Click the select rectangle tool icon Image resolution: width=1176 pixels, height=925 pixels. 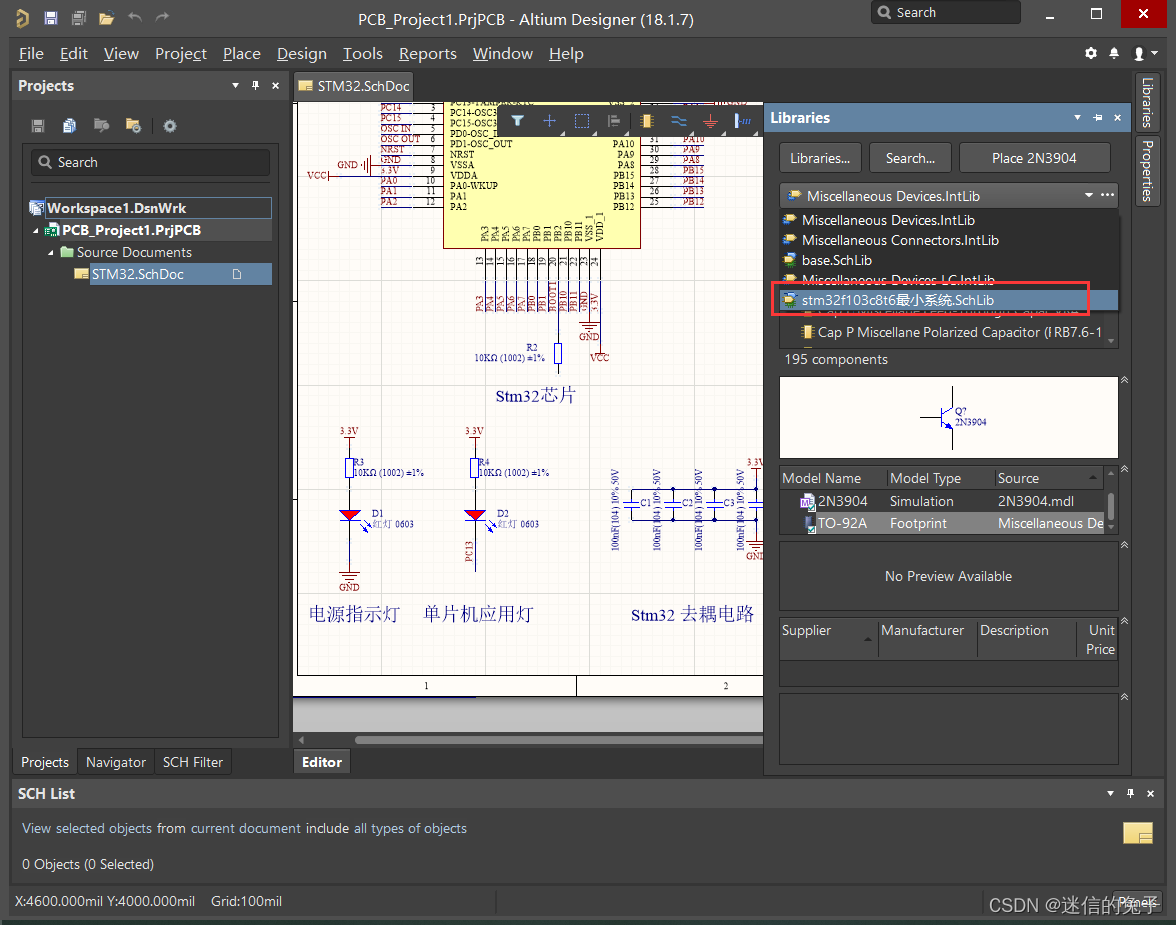point(582,121)
